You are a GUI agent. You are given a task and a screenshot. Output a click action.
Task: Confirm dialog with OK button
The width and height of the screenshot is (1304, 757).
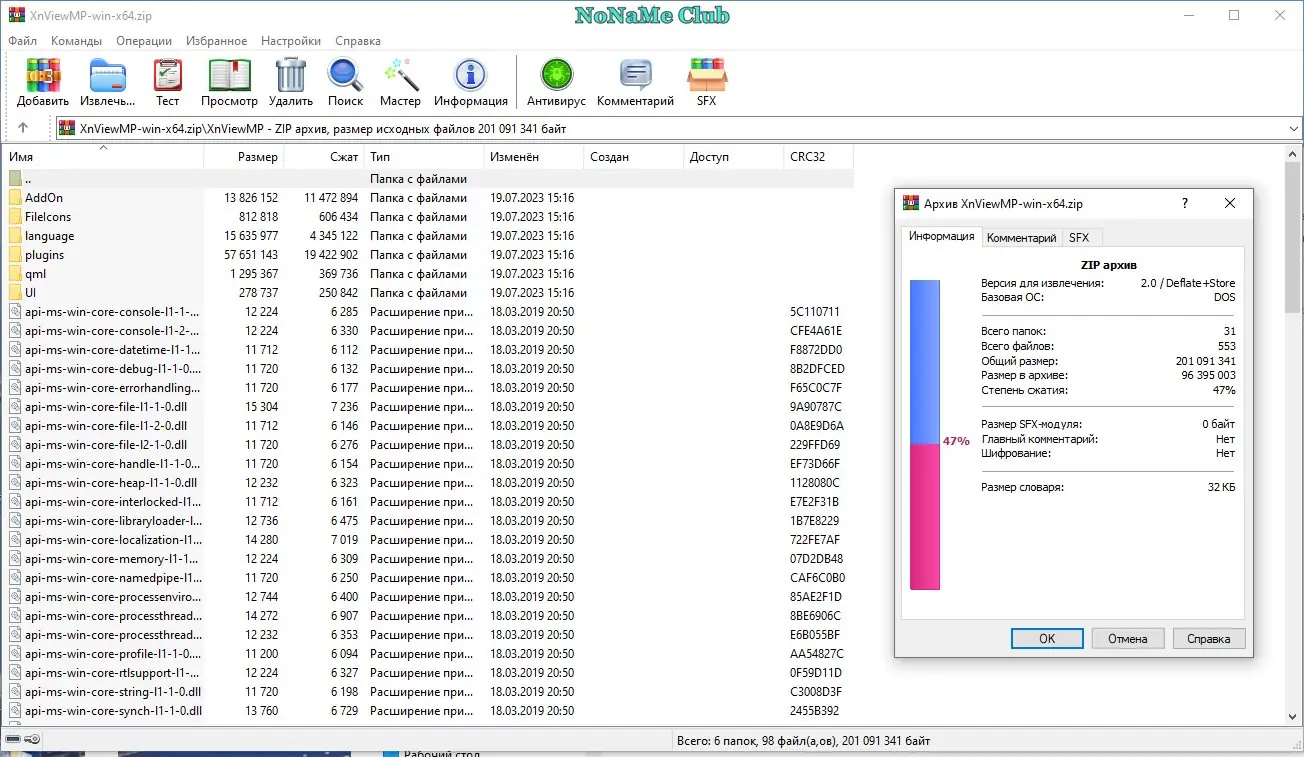pos(1047,638)
